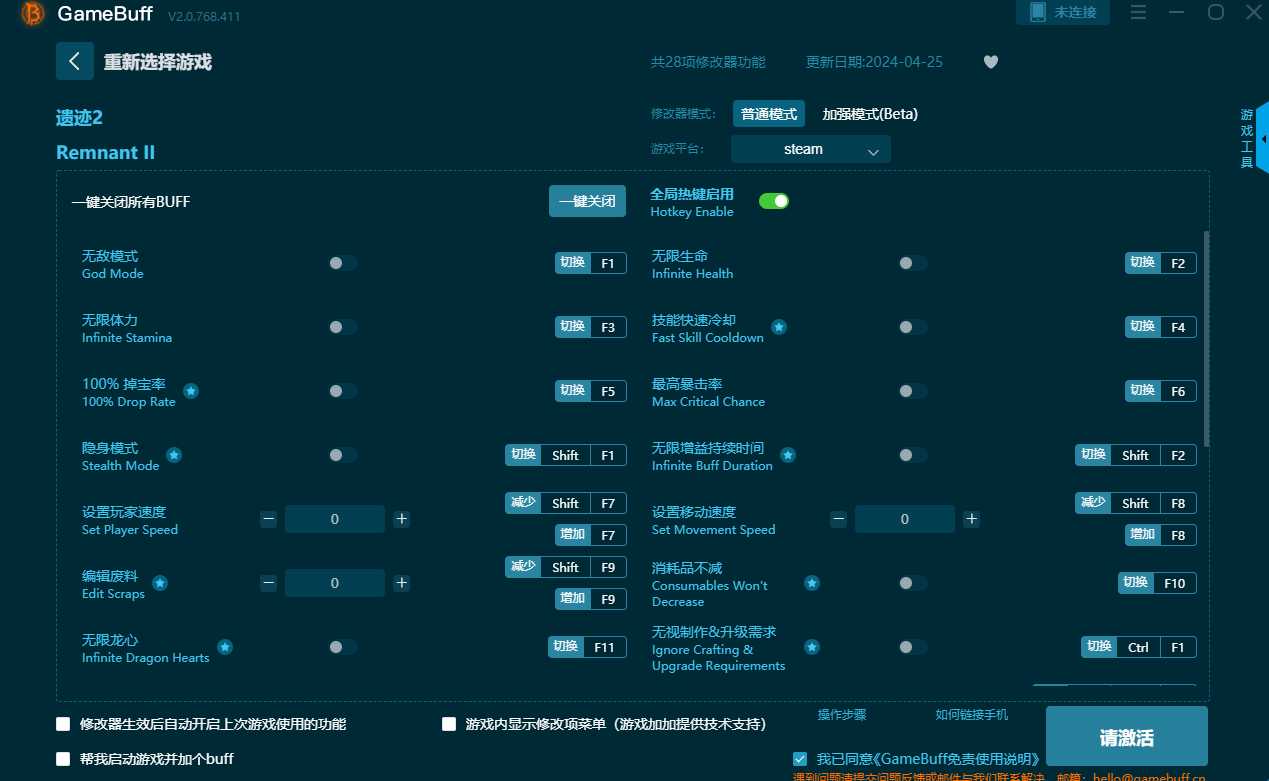Click the heart favorite icon

pos(991,62)
